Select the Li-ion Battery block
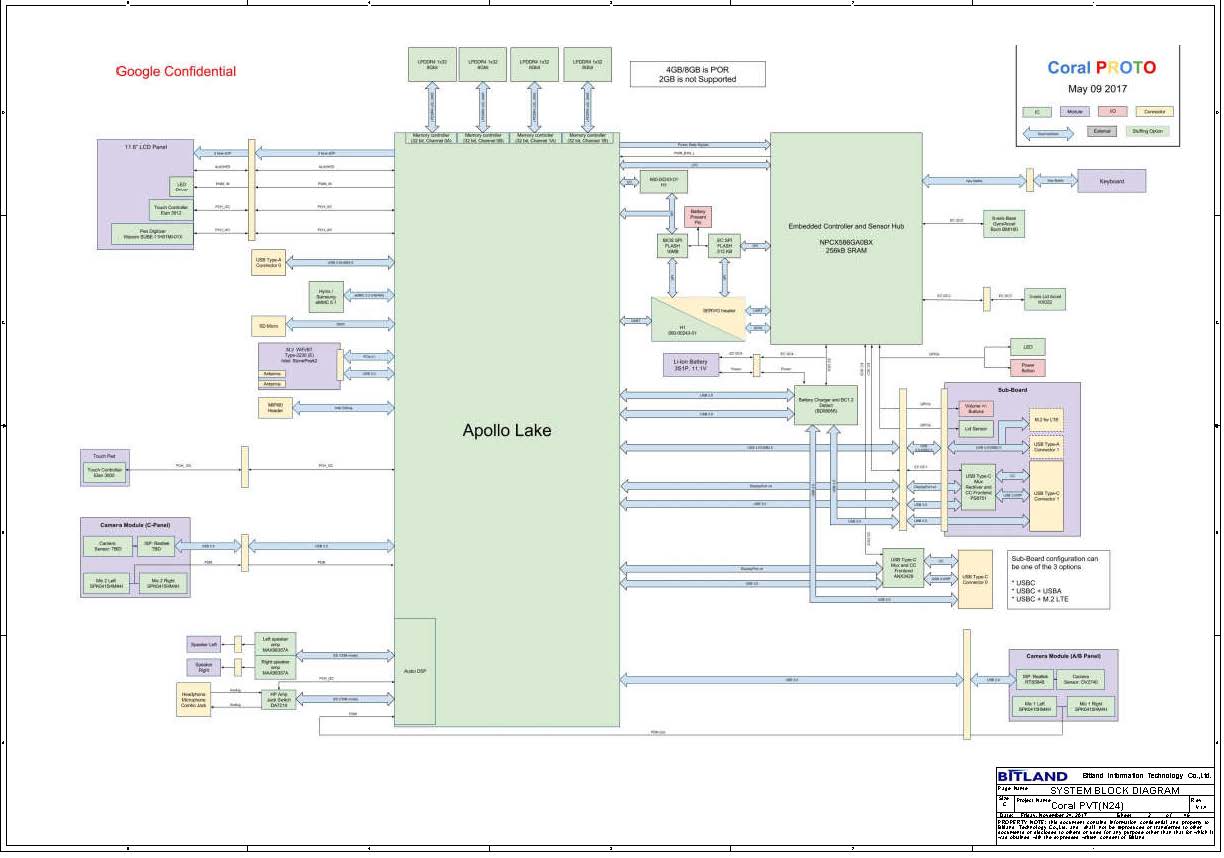This screenshot has height=858, width=1224. [692, 365]
